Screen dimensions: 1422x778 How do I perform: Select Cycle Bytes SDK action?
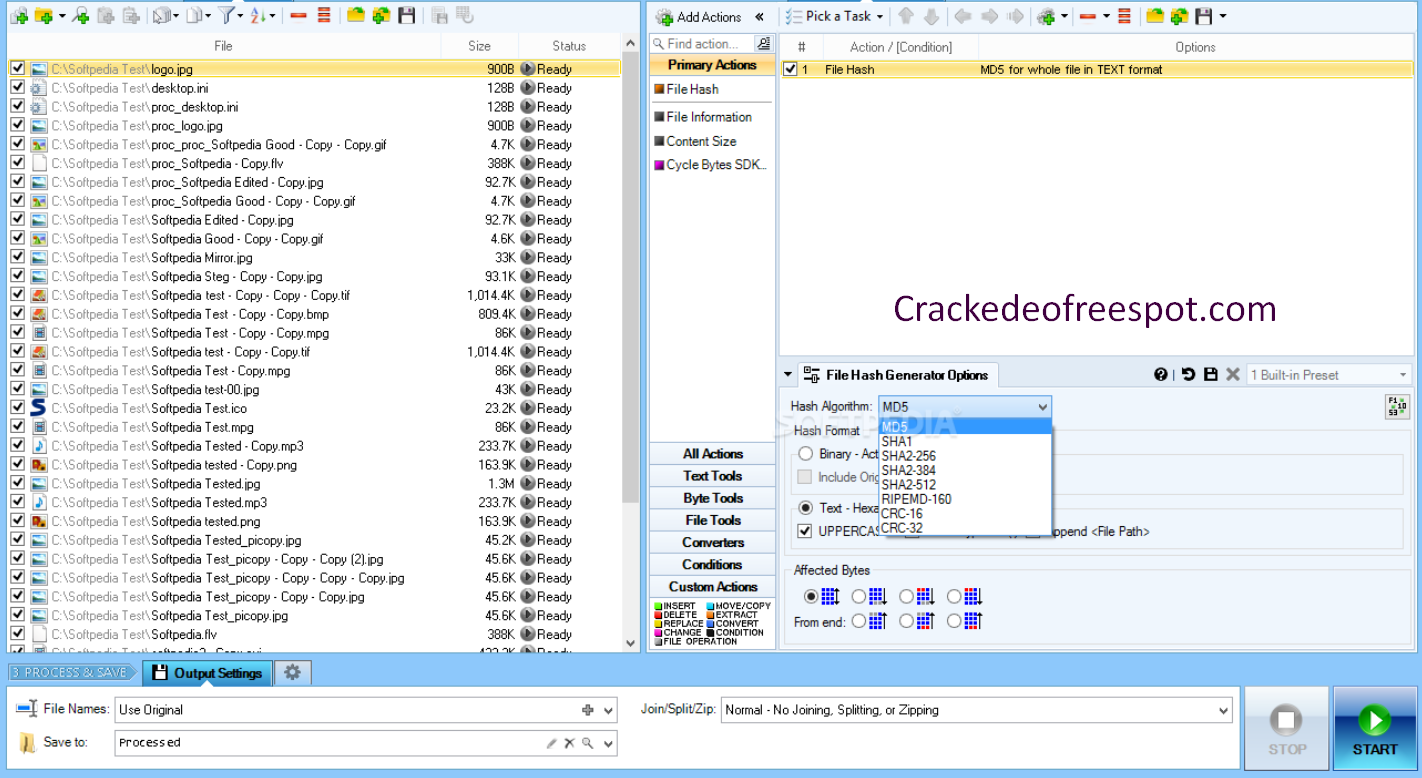710,165
